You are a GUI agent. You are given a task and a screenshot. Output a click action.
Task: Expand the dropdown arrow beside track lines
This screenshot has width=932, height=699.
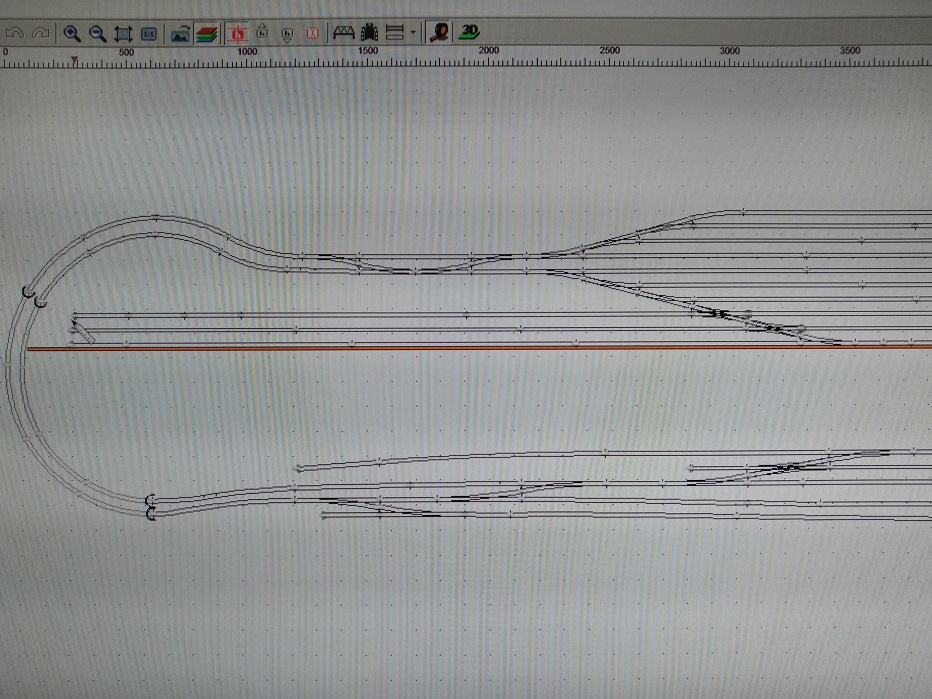412,33
